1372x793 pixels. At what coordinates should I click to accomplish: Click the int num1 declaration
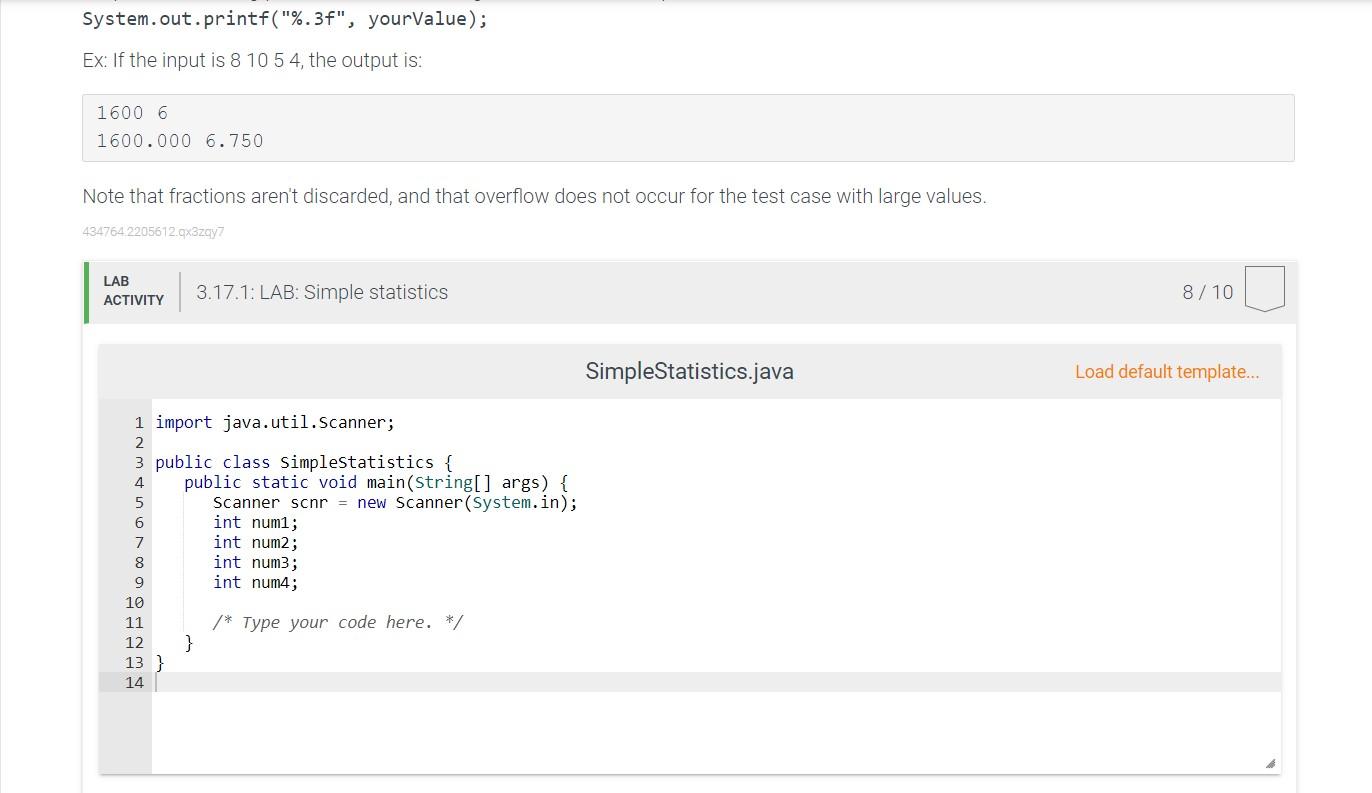point(254,522)
